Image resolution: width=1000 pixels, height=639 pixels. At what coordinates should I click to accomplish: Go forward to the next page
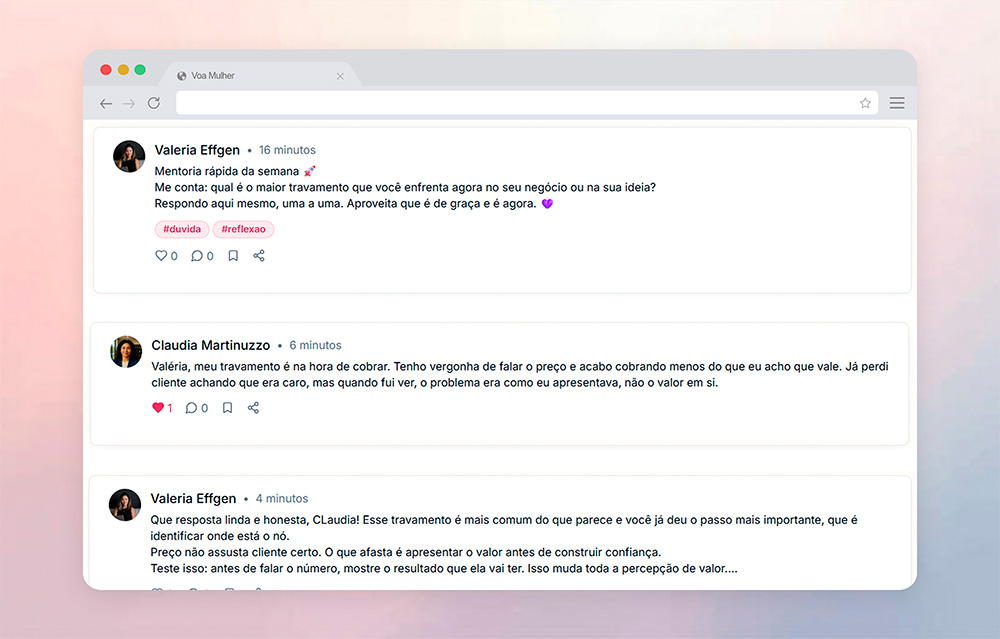click(x=129, y=103)
